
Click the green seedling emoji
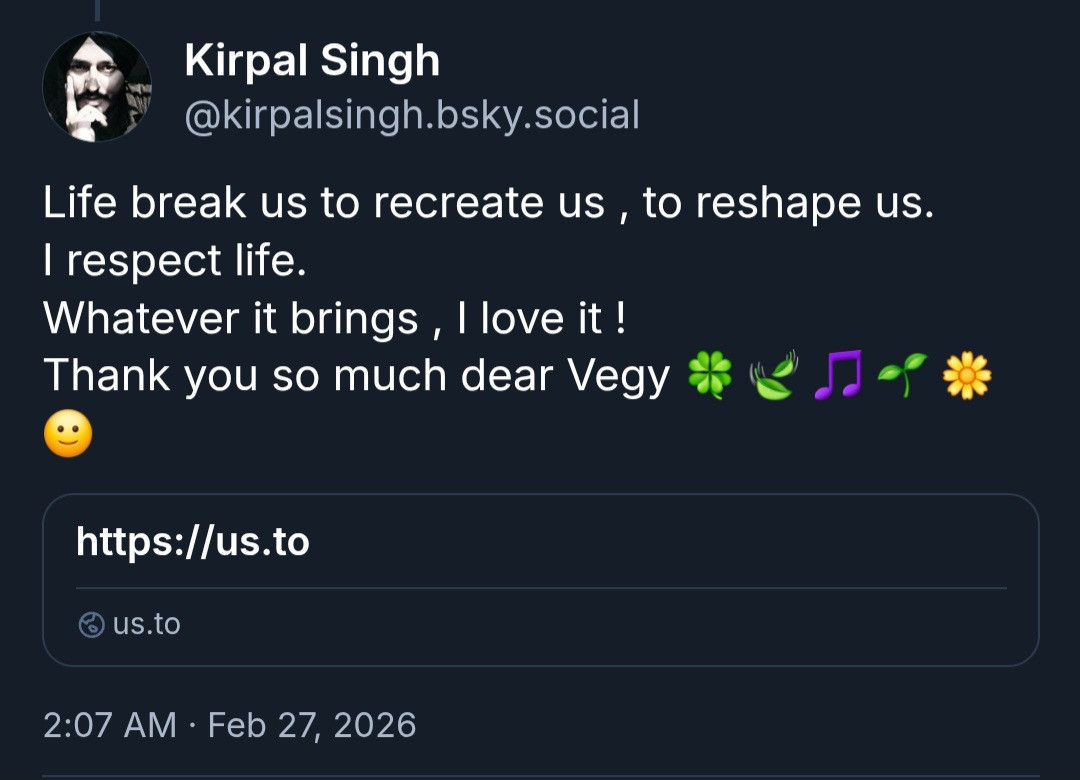899,377
